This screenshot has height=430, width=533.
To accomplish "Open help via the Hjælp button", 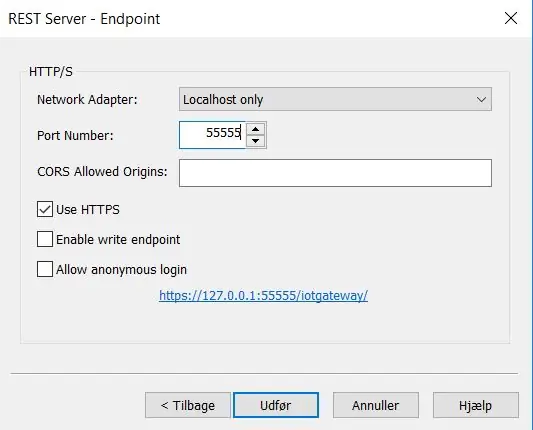I will [476, 405].
